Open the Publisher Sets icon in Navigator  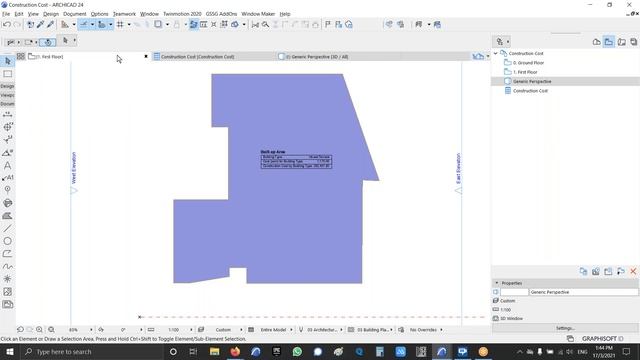coord(633,42)
